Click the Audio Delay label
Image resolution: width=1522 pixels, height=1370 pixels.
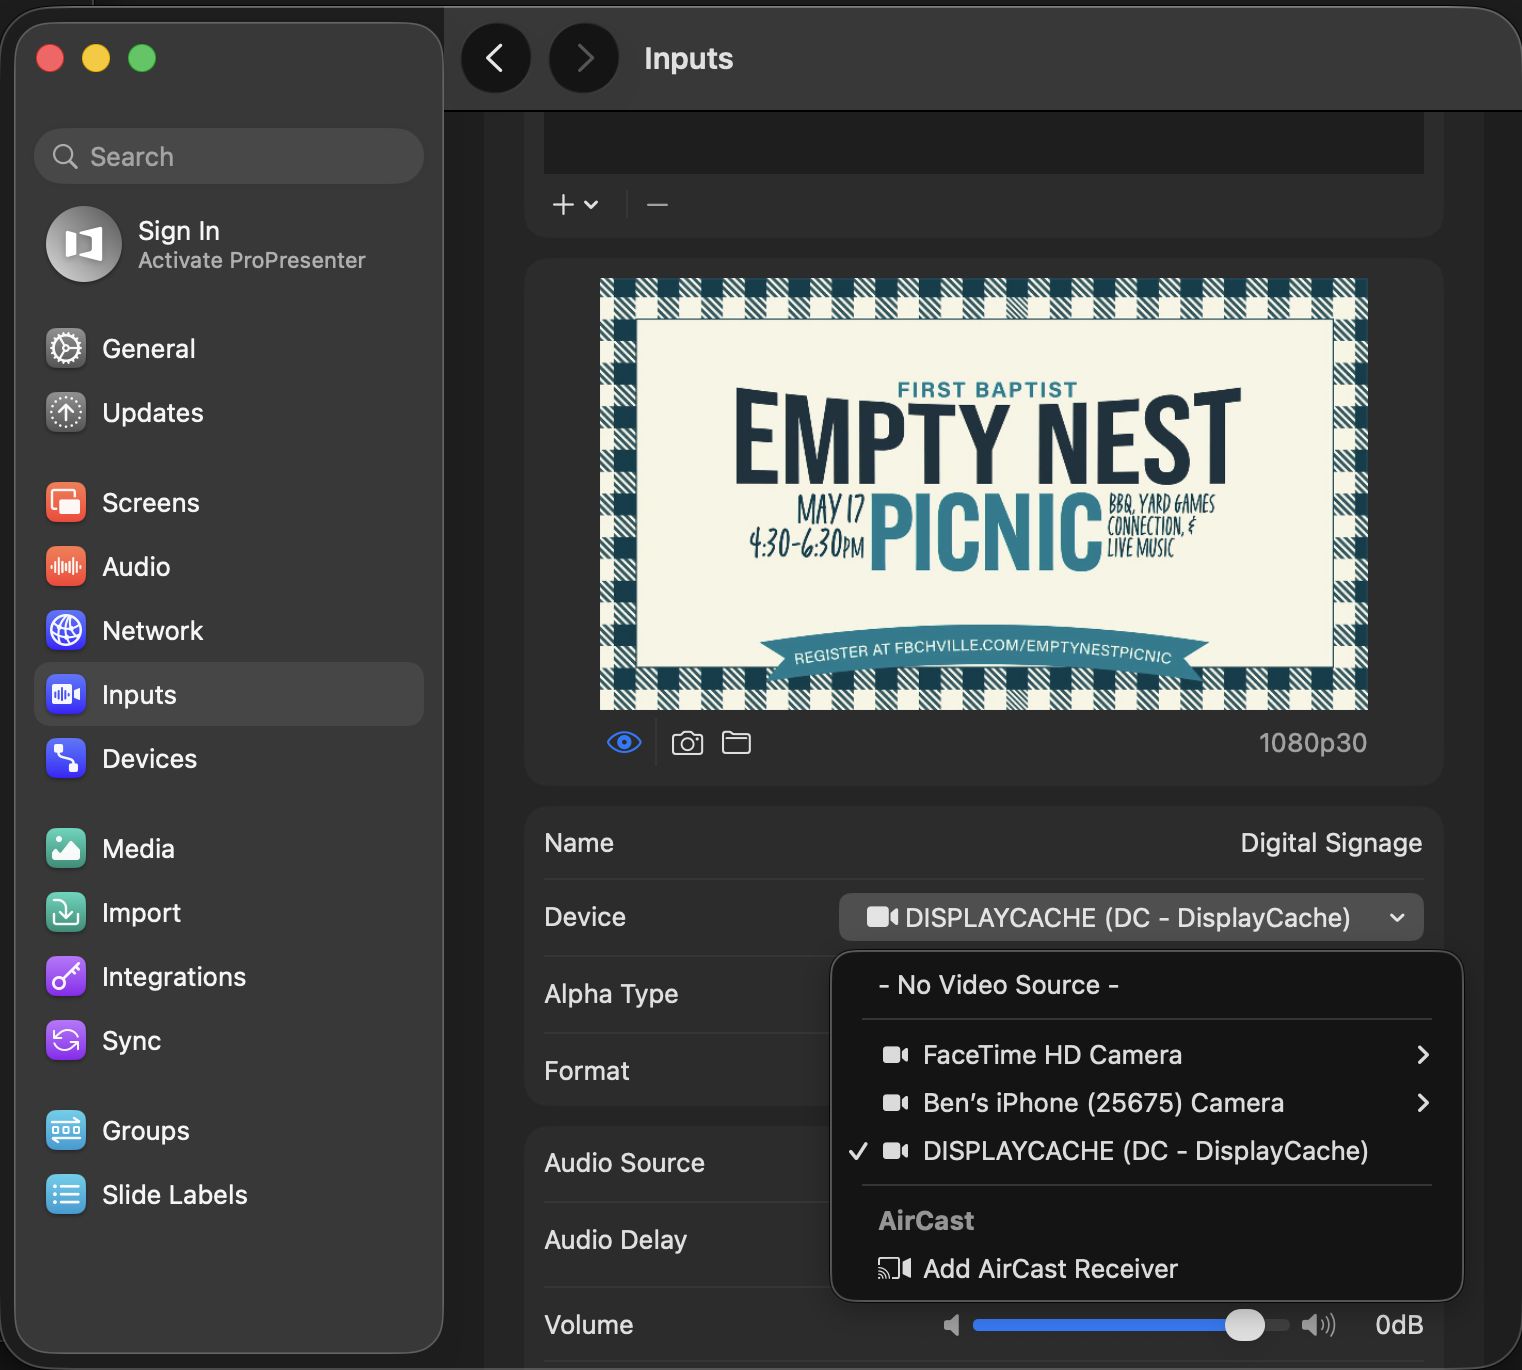coord(616,1240)
